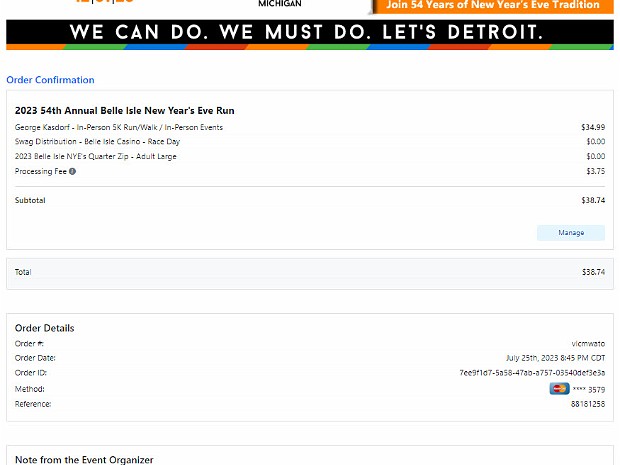Click the Processing Fee info icon

[x=72, y=171]
